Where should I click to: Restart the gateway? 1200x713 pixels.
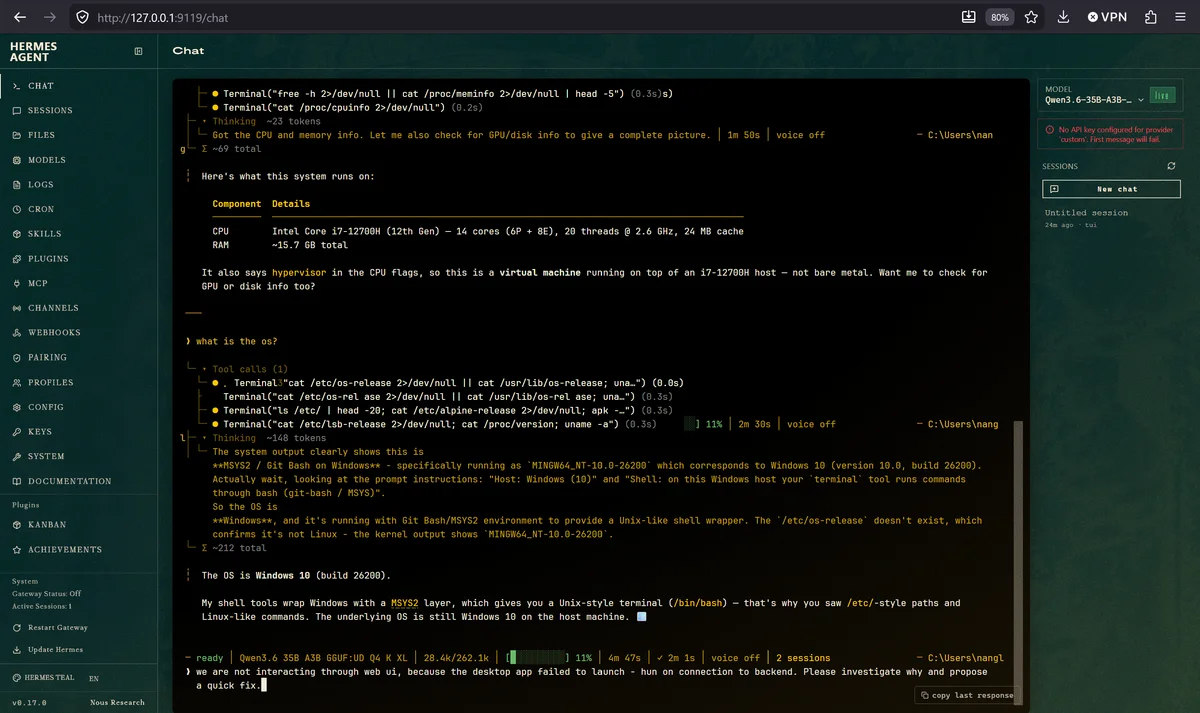tap(51, 627)
